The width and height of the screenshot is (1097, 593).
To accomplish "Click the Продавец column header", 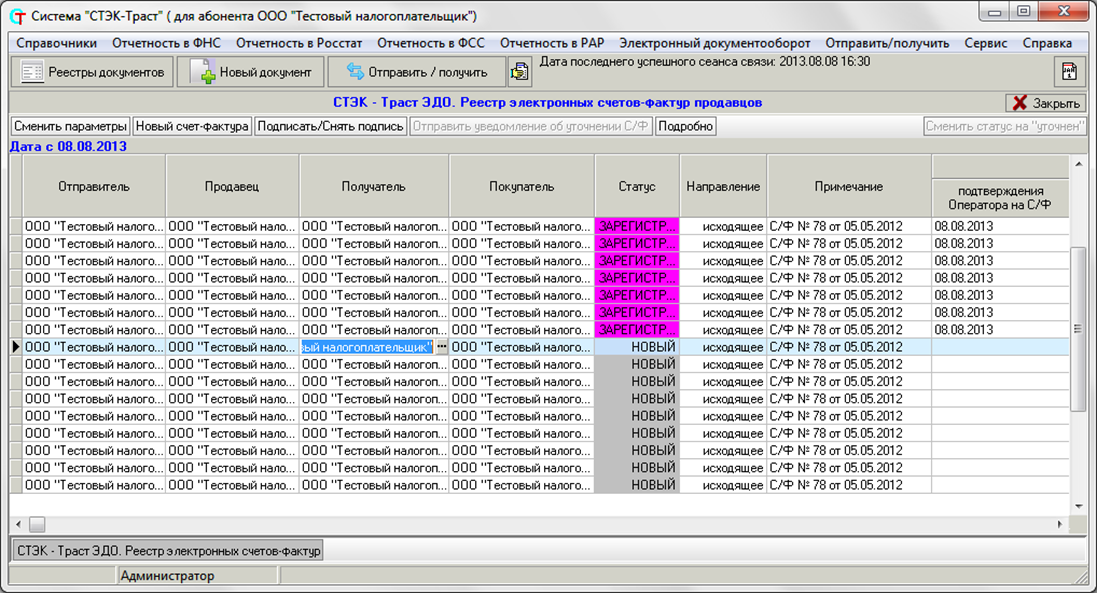I will click(x=232, y=187).
